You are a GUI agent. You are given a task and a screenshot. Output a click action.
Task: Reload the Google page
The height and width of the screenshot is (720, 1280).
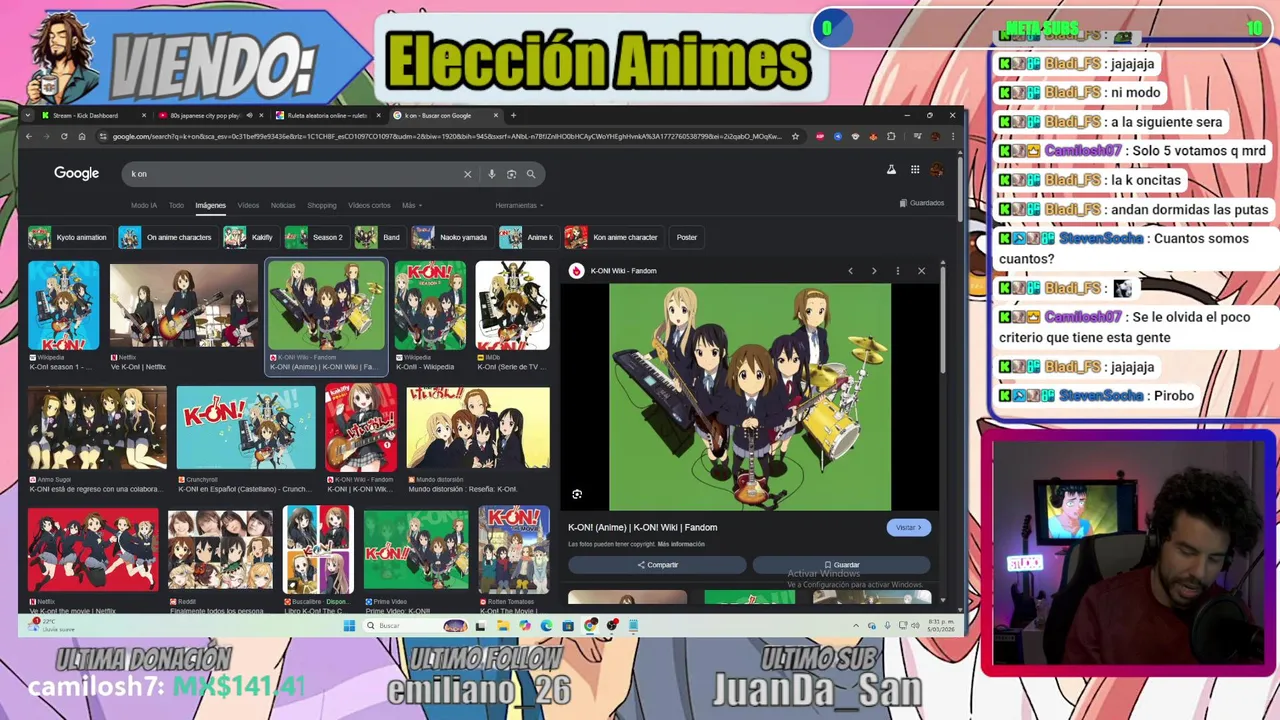64,136
